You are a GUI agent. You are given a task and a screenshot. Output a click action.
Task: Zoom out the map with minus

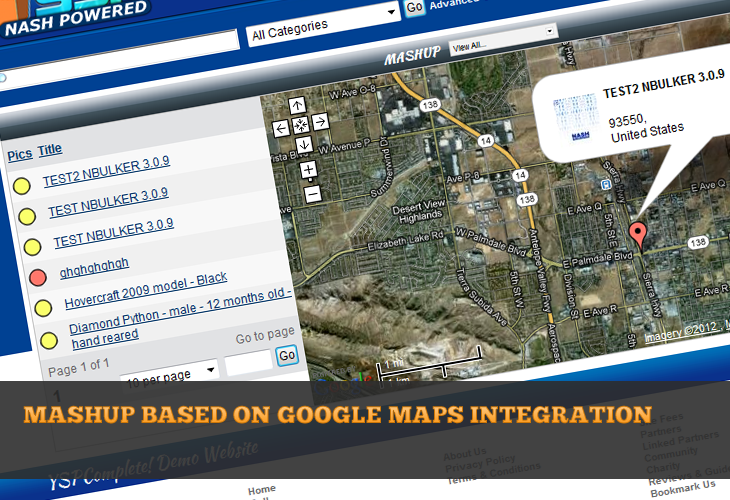[313, 193]
